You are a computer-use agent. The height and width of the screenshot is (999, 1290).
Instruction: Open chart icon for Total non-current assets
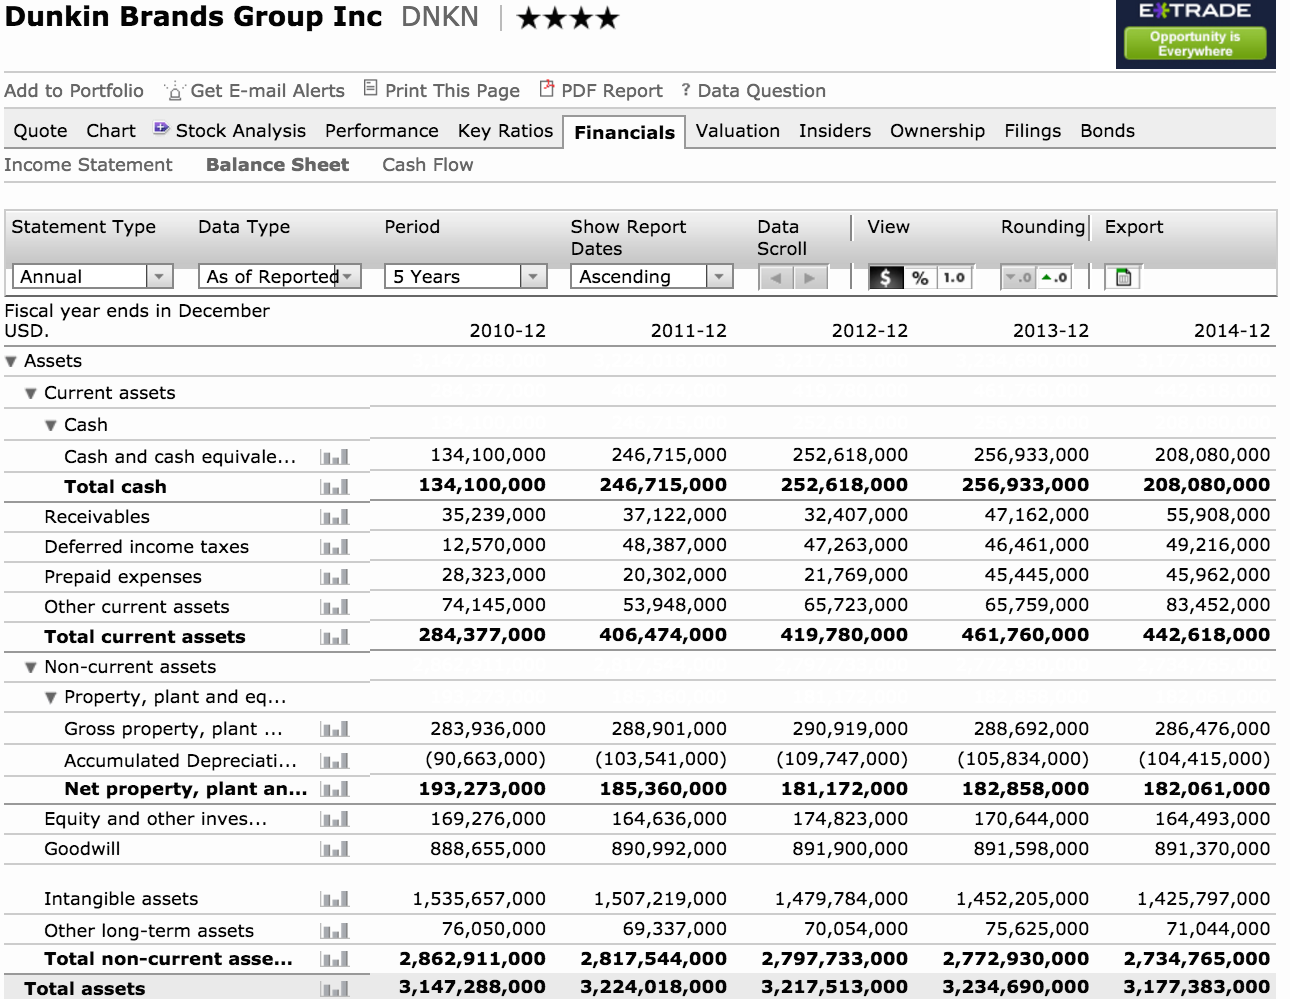pyautogui.click(x=335, y=959)
